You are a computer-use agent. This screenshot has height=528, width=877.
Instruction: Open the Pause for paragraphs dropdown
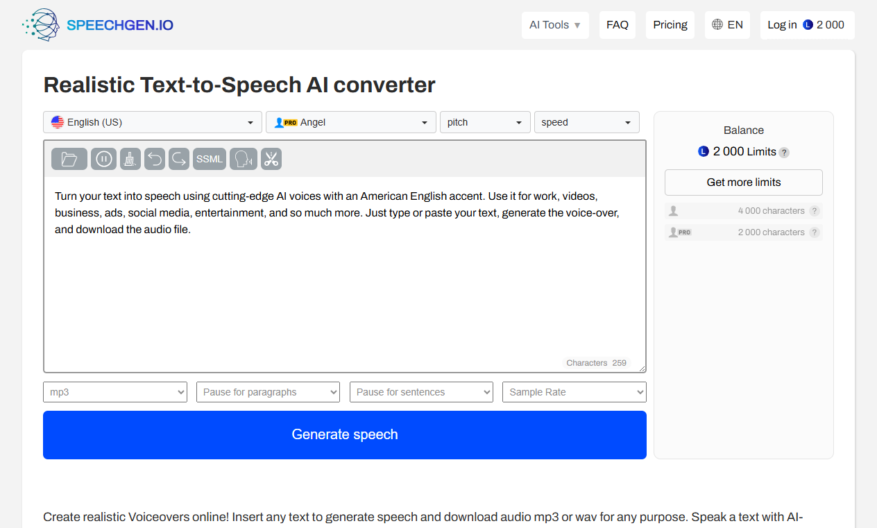click(x=268, y=392)
